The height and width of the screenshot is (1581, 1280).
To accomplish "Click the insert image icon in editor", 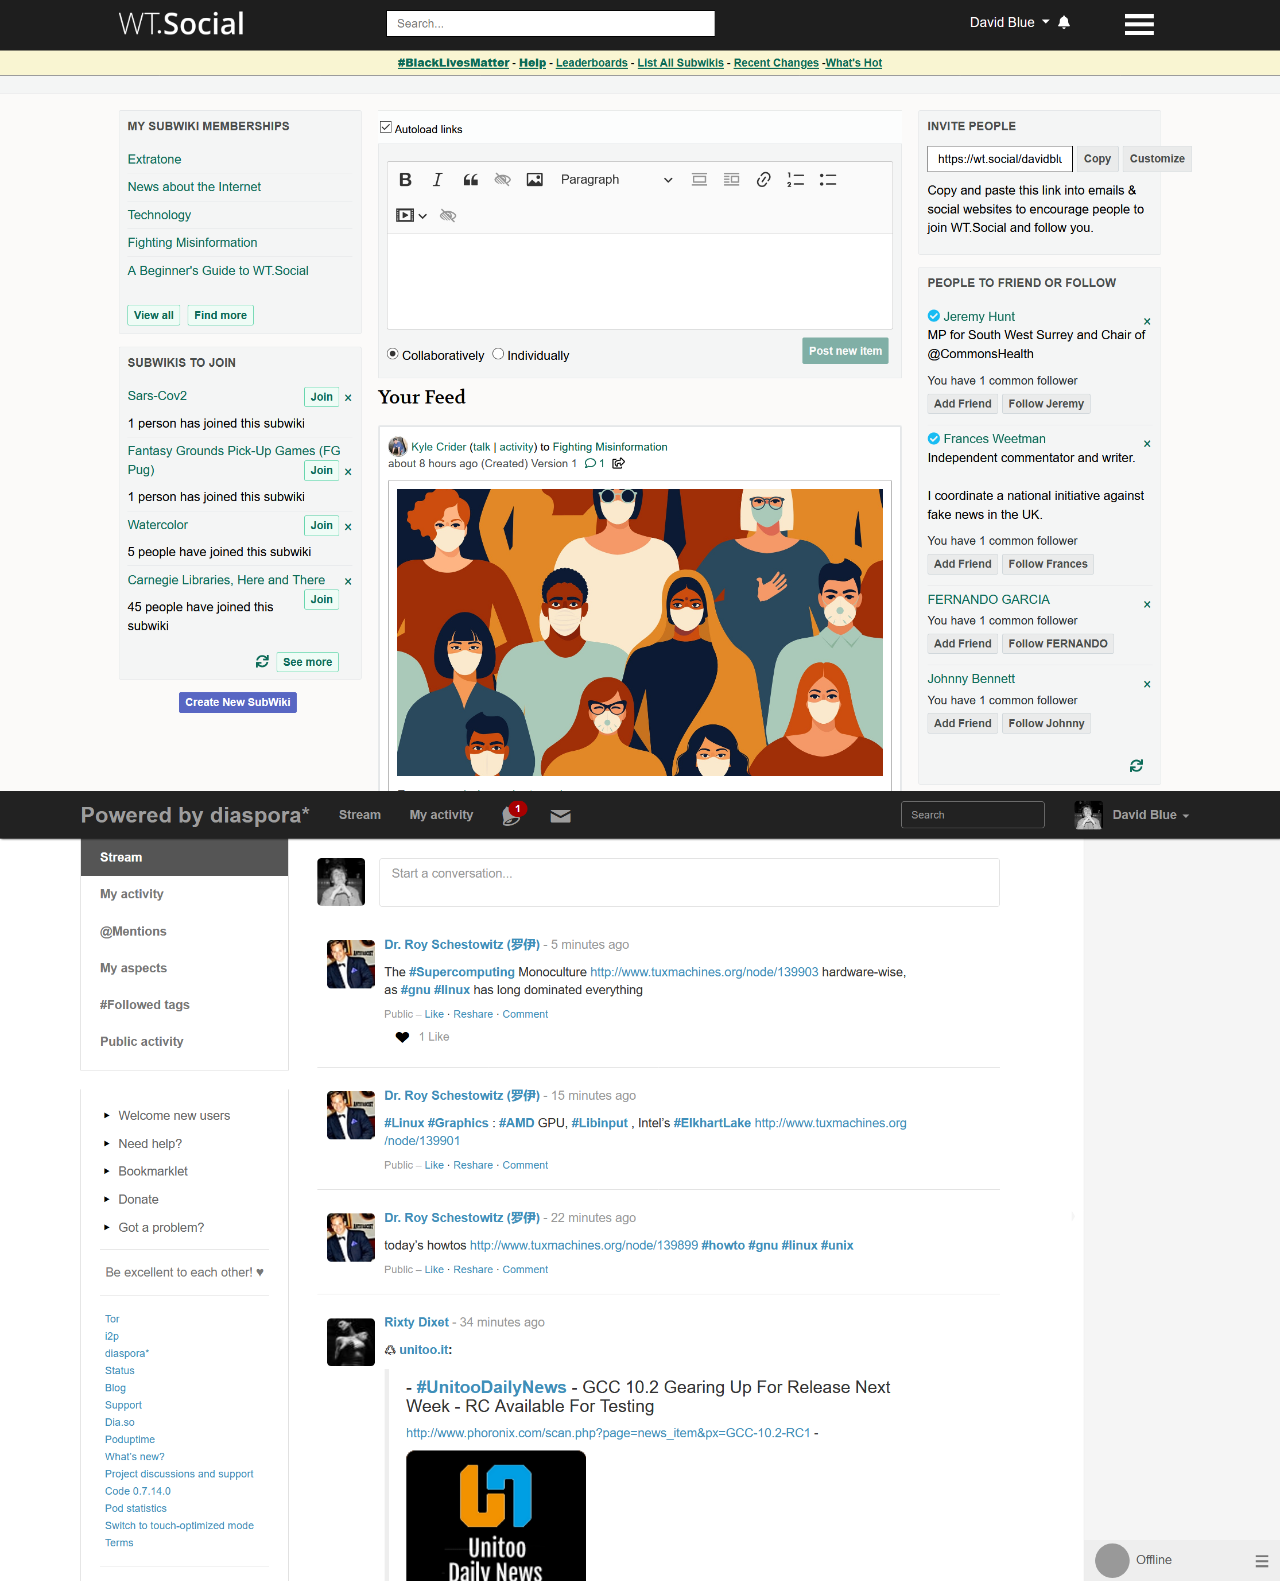I will coord(535,180).
